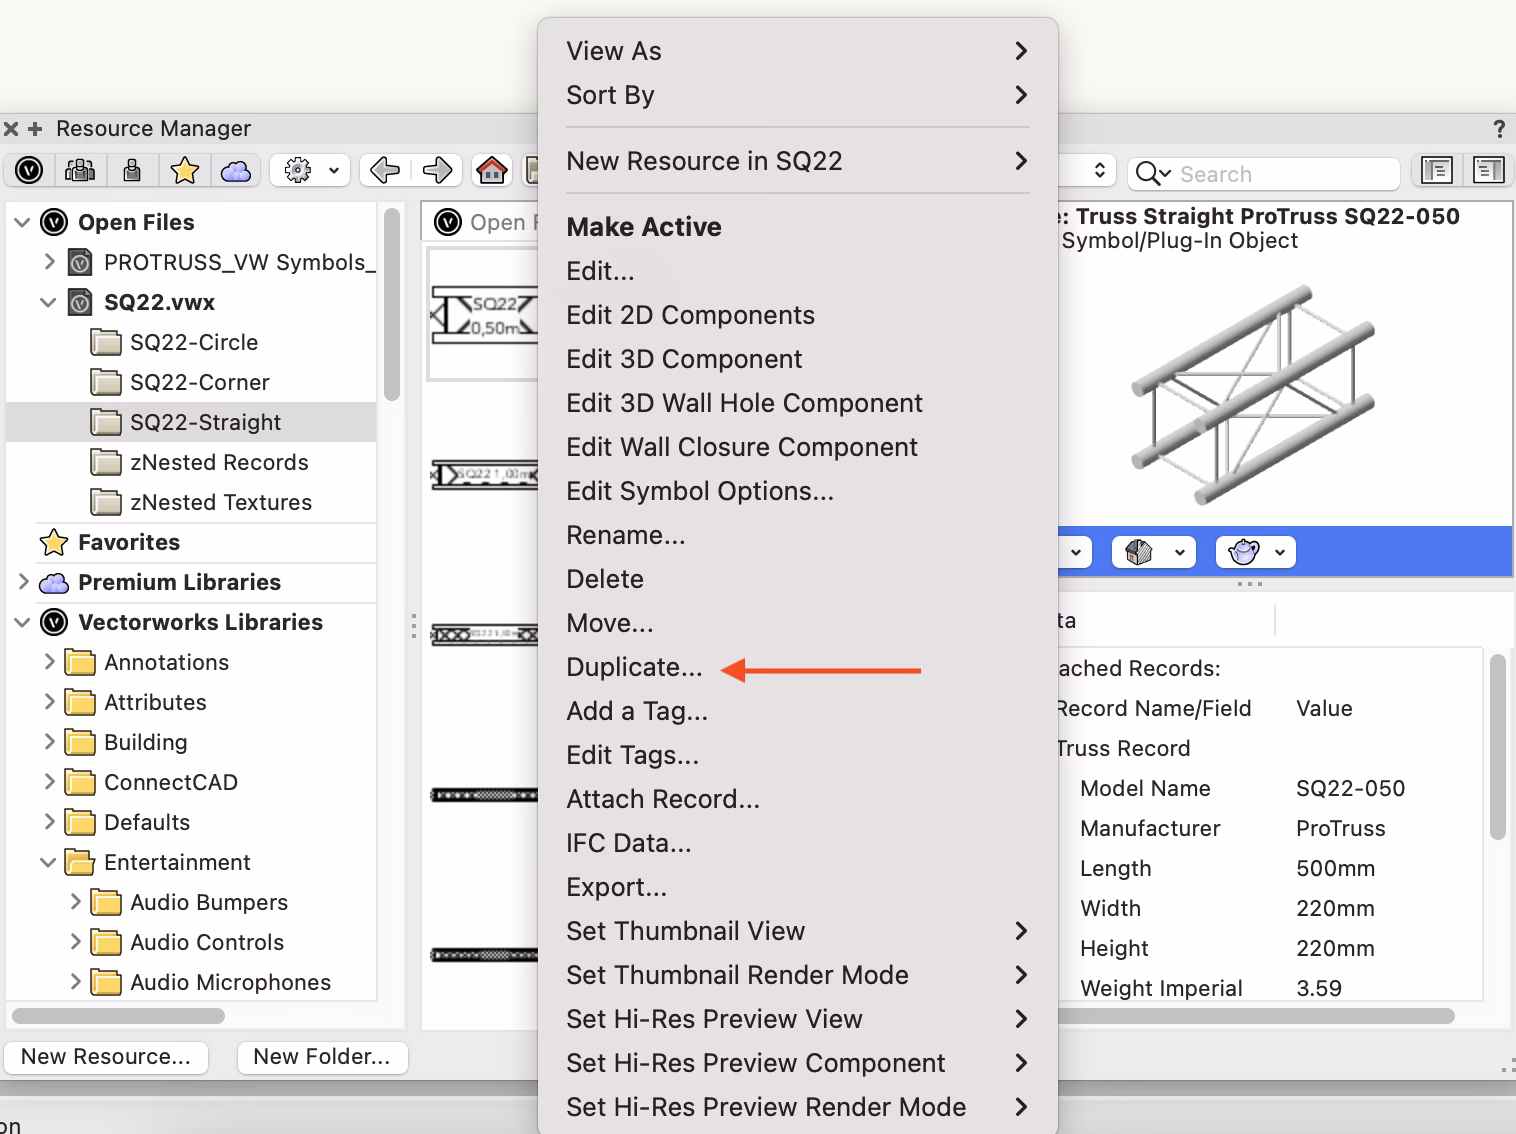Choose Duplicate from the context menu
Image resolution: width=1516 pixels, height=1134 pixels.
coord(634,666)
